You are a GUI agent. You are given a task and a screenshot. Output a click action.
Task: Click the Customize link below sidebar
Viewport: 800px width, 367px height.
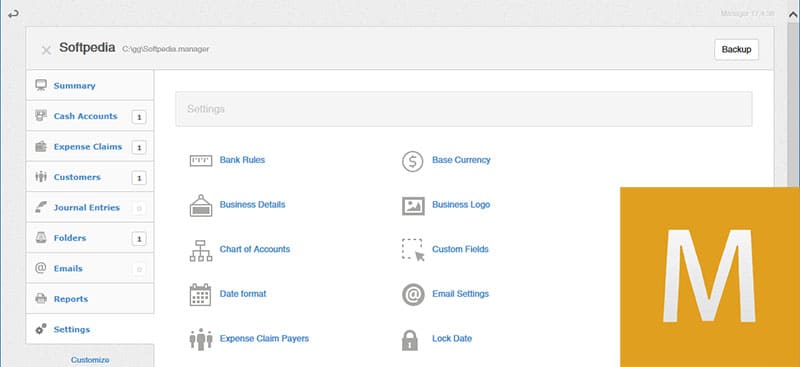point(90,360)
